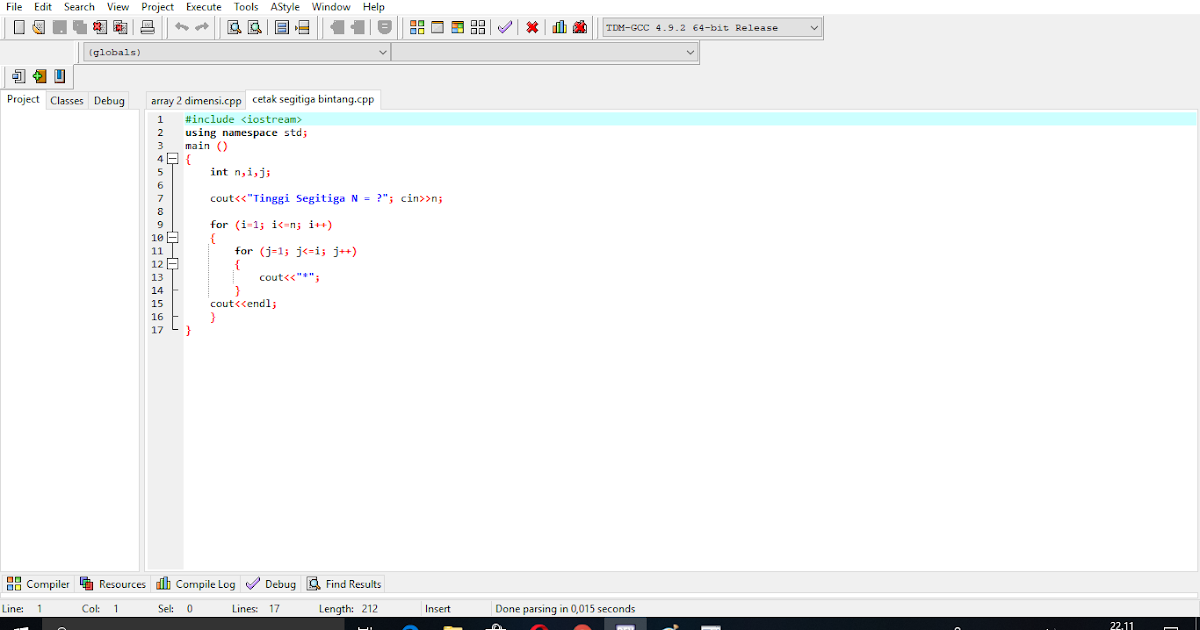Open the Help menu
Screen dimensions: 1200x630
(374, 7)
